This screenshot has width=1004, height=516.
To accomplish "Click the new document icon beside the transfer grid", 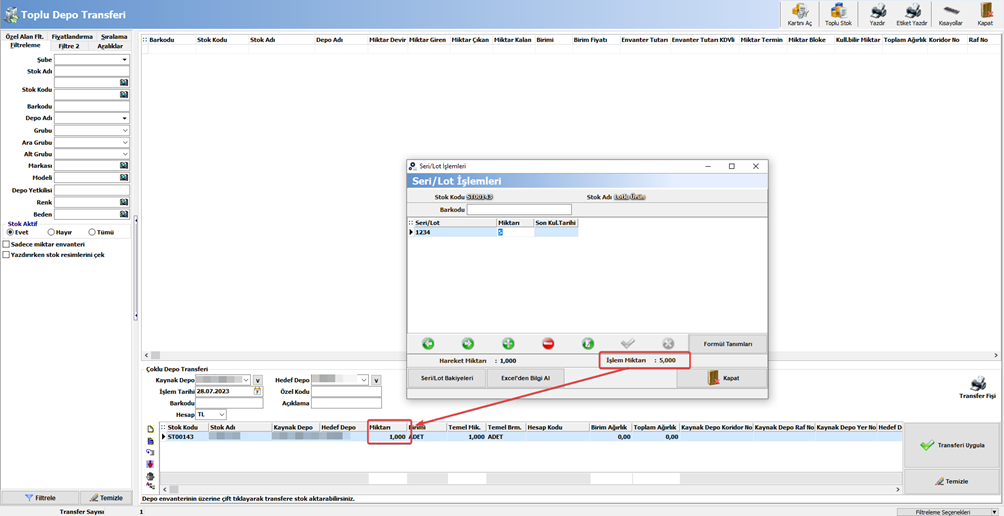I will point(150,428).
